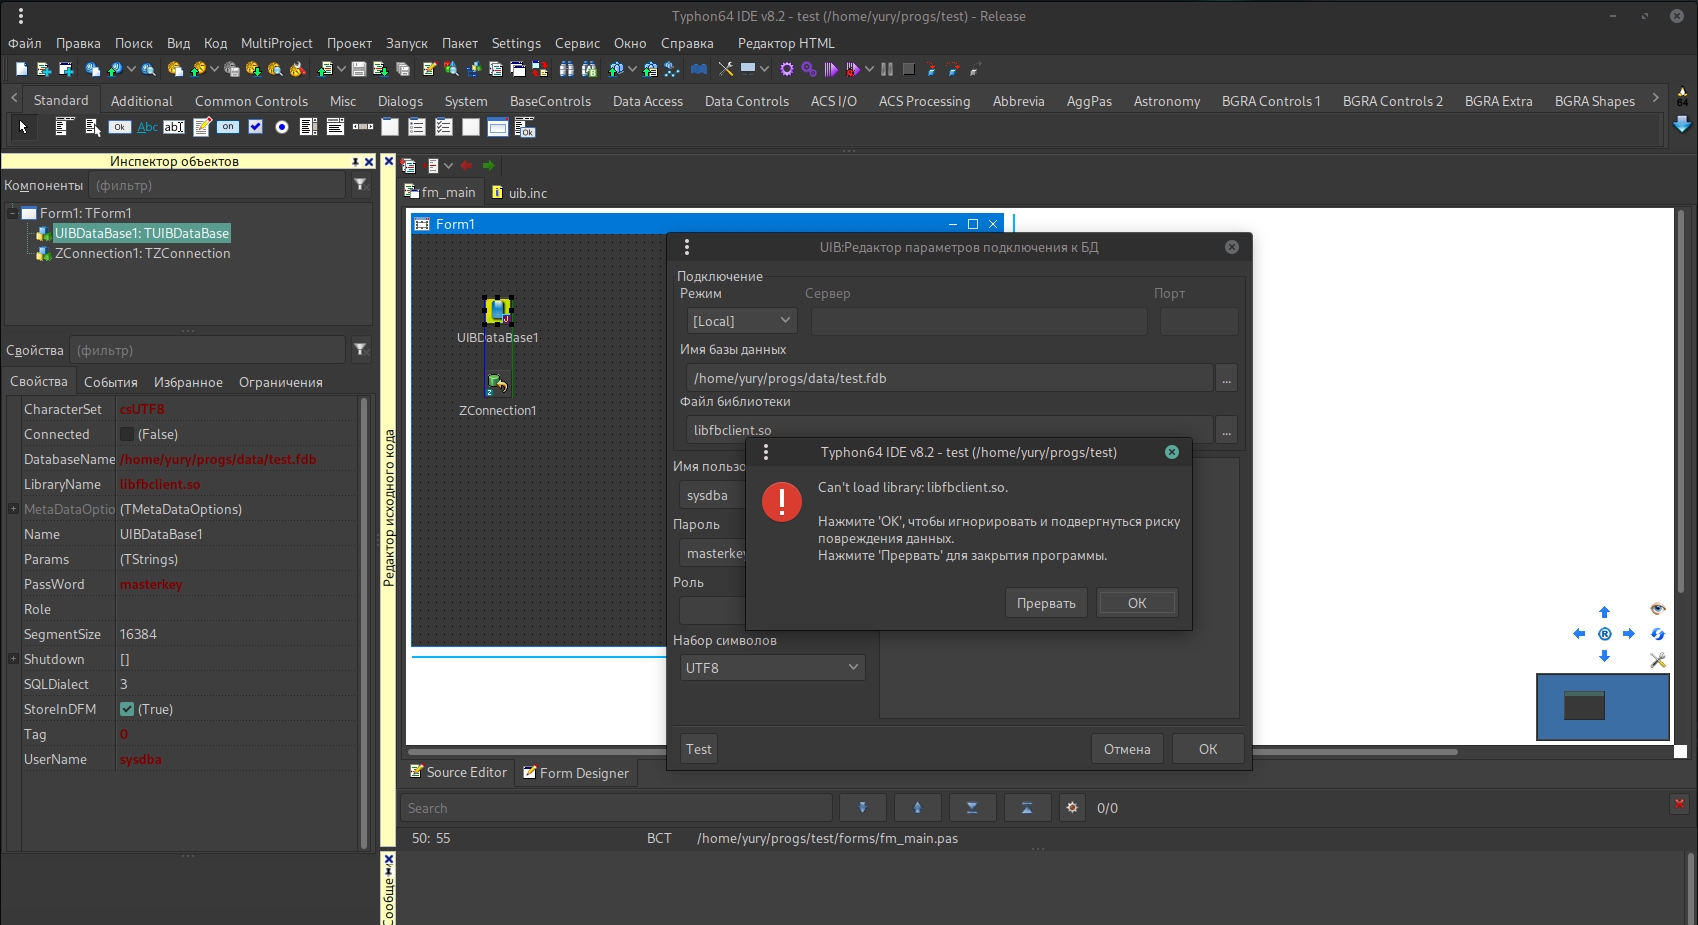Toggle the eye visibility icon in designer

[x=1657, y=609]
